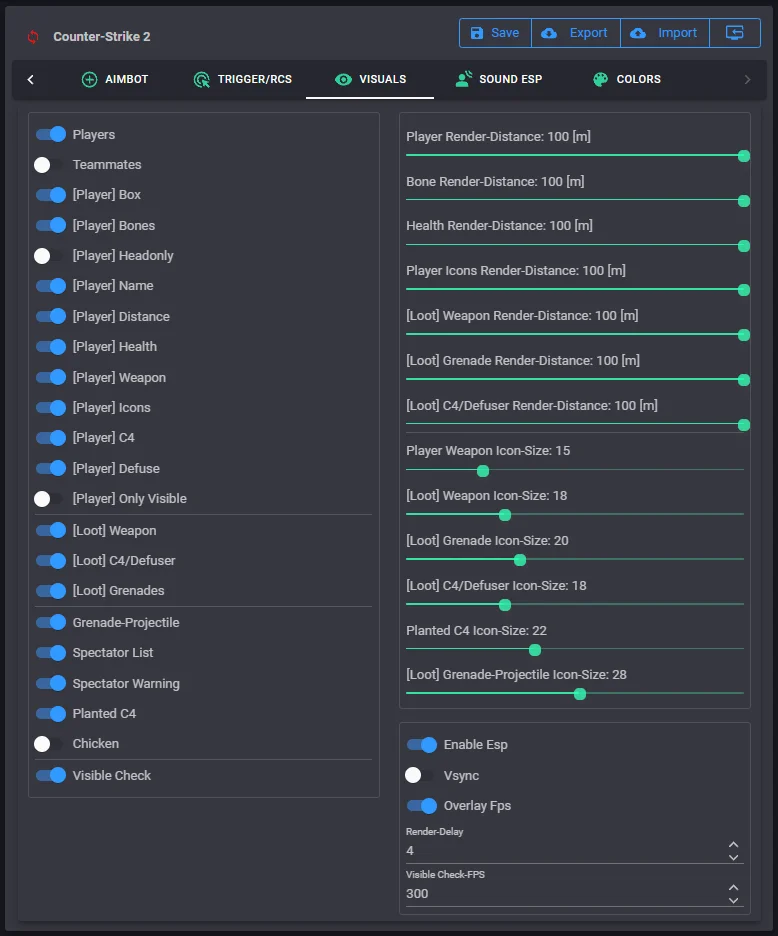
Task: Toggle the [Player] Defuse switch
Action: pos(51,468)
